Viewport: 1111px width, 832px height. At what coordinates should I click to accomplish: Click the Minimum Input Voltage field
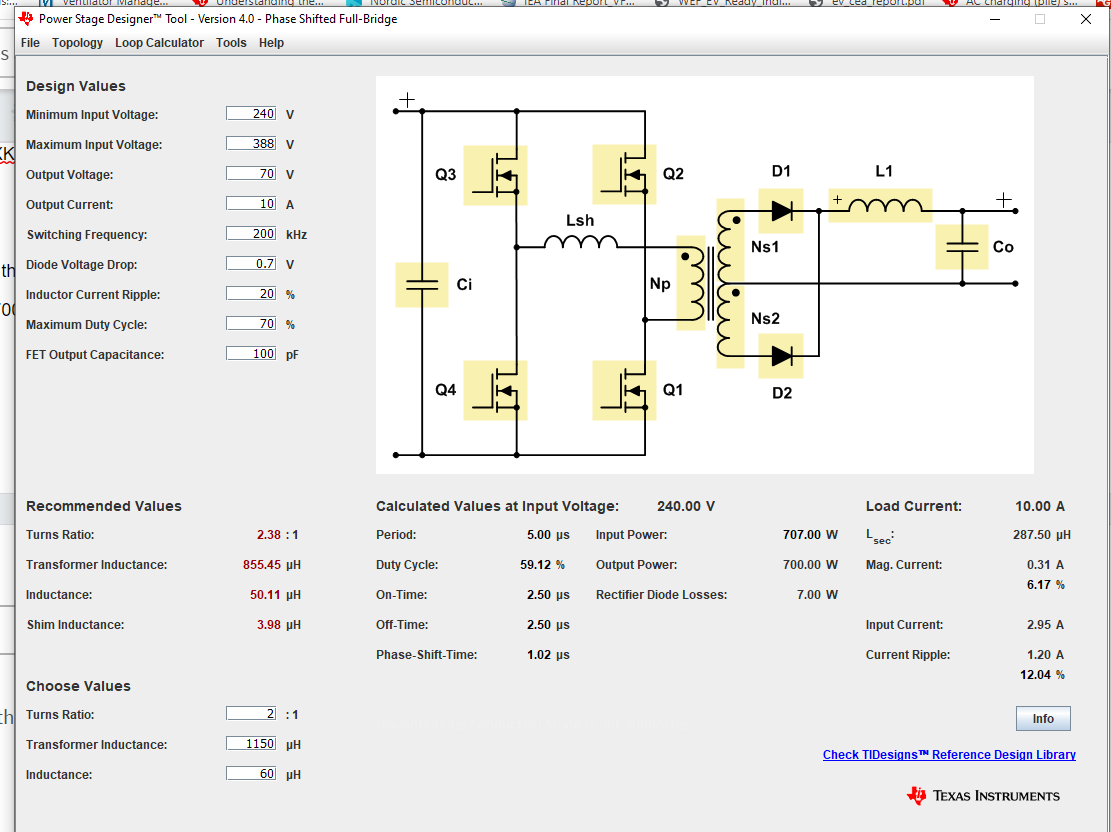251,113
